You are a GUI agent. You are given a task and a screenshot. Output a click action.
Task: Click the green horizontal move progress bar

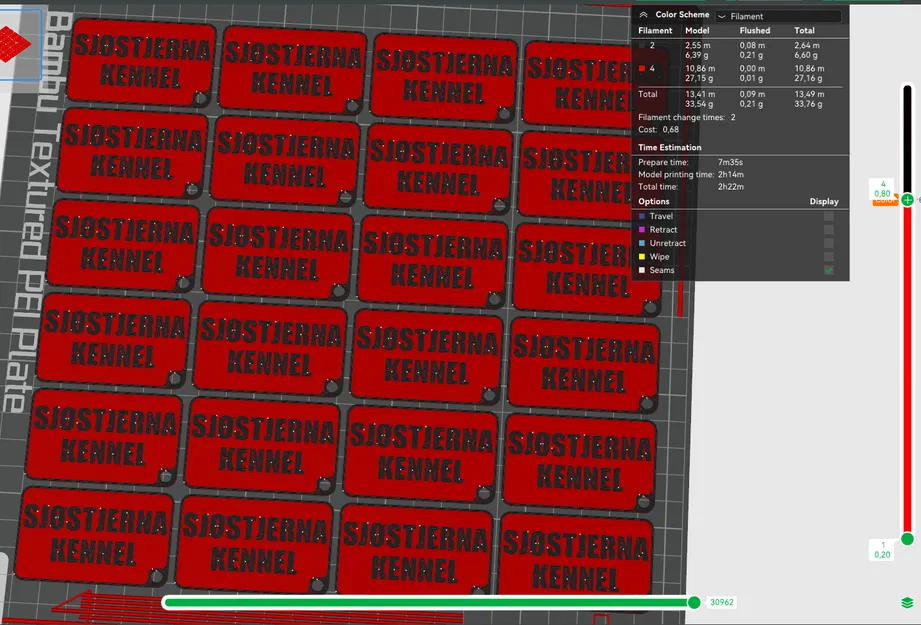tap(427, 602)
